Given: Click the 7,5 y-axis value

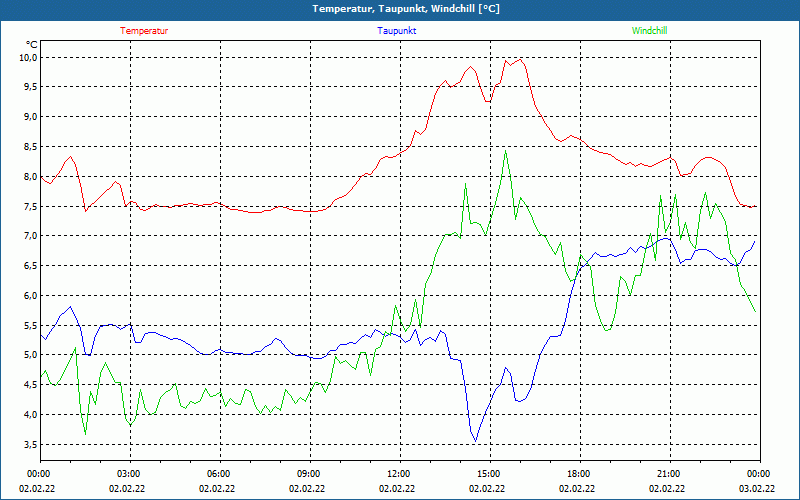Looking at the screenshot, I should tap(31, 206).
